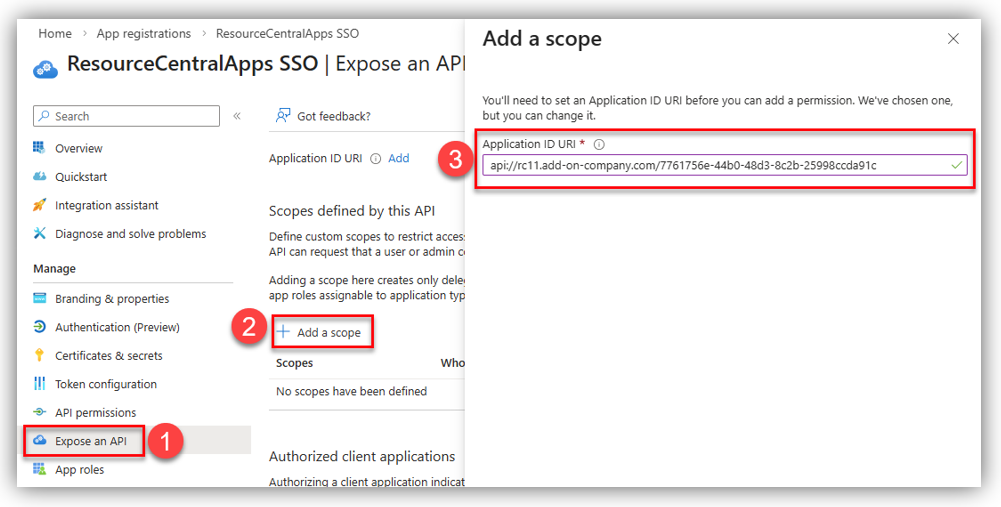The width and height of the screenshot is (1001, 507).
Task: Click the Scopes column header
Action: point(294,363)
